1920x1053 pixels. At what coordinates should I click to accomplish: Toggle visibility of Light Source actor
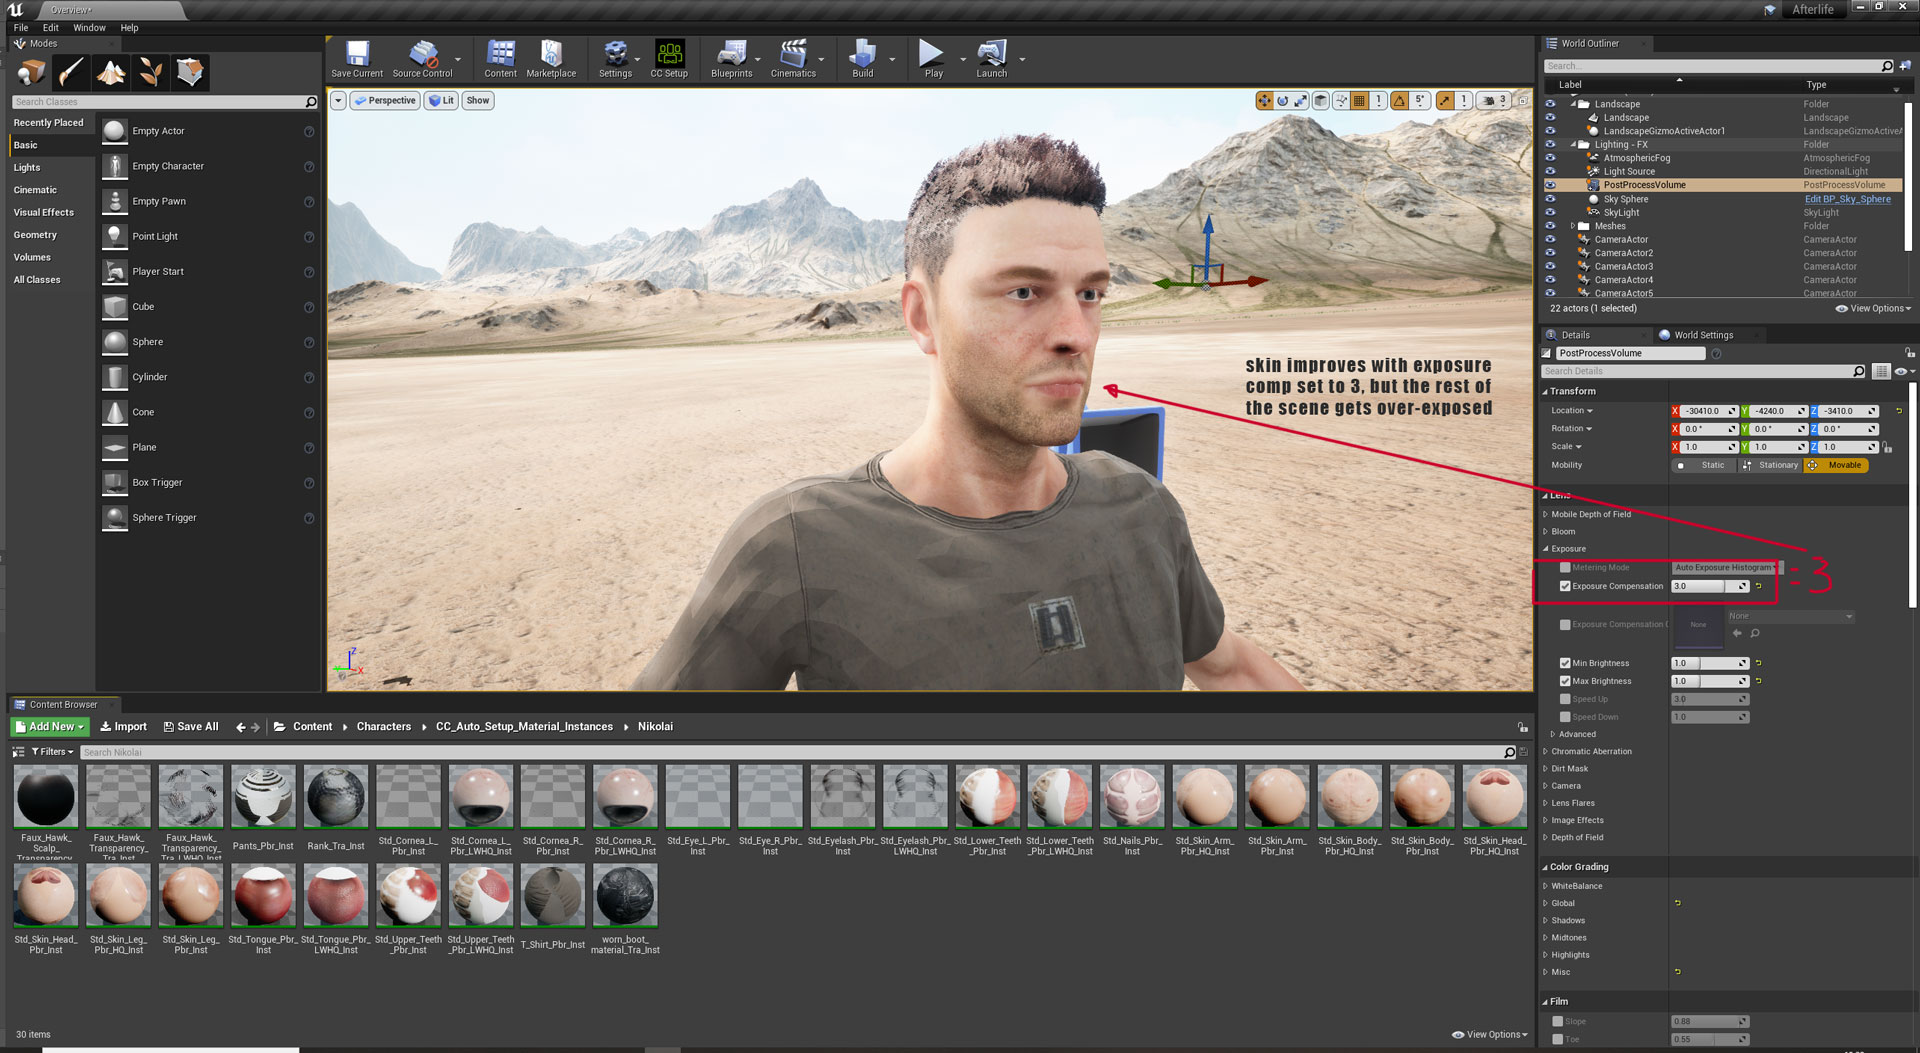pos(1550,172)
